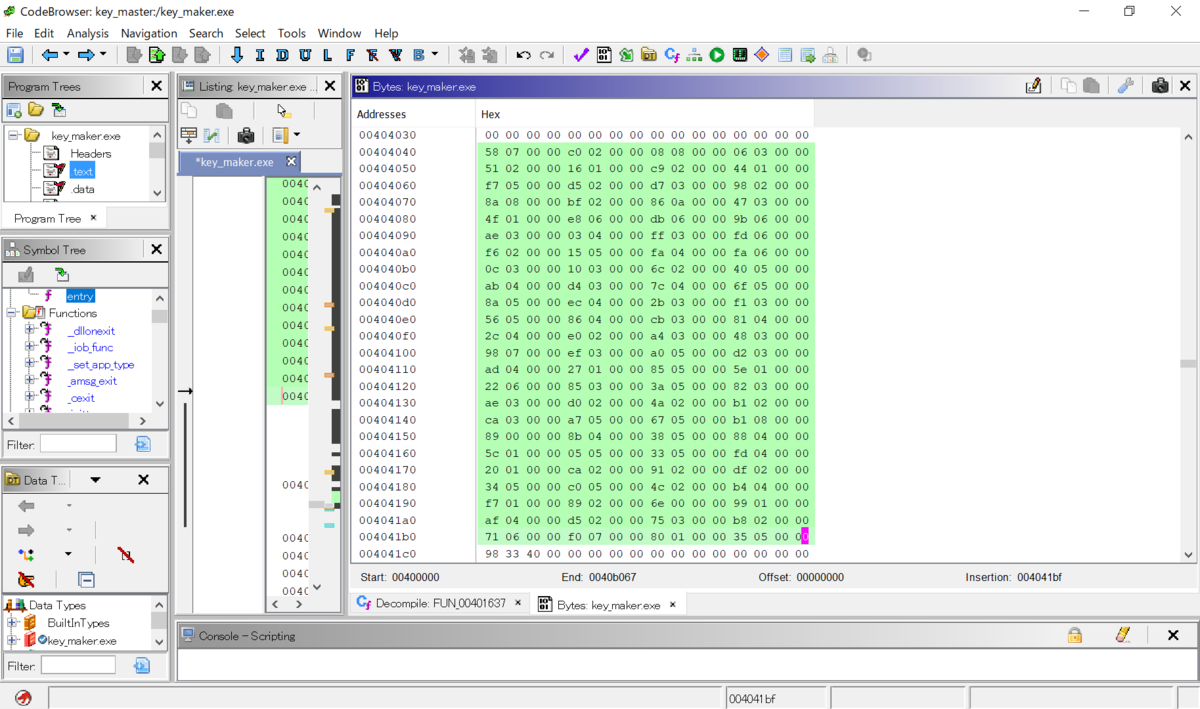Select the .data section in Program Tree
Image resolution: width=1200 pixels, height=709 pixels.
tap(83, 189)
